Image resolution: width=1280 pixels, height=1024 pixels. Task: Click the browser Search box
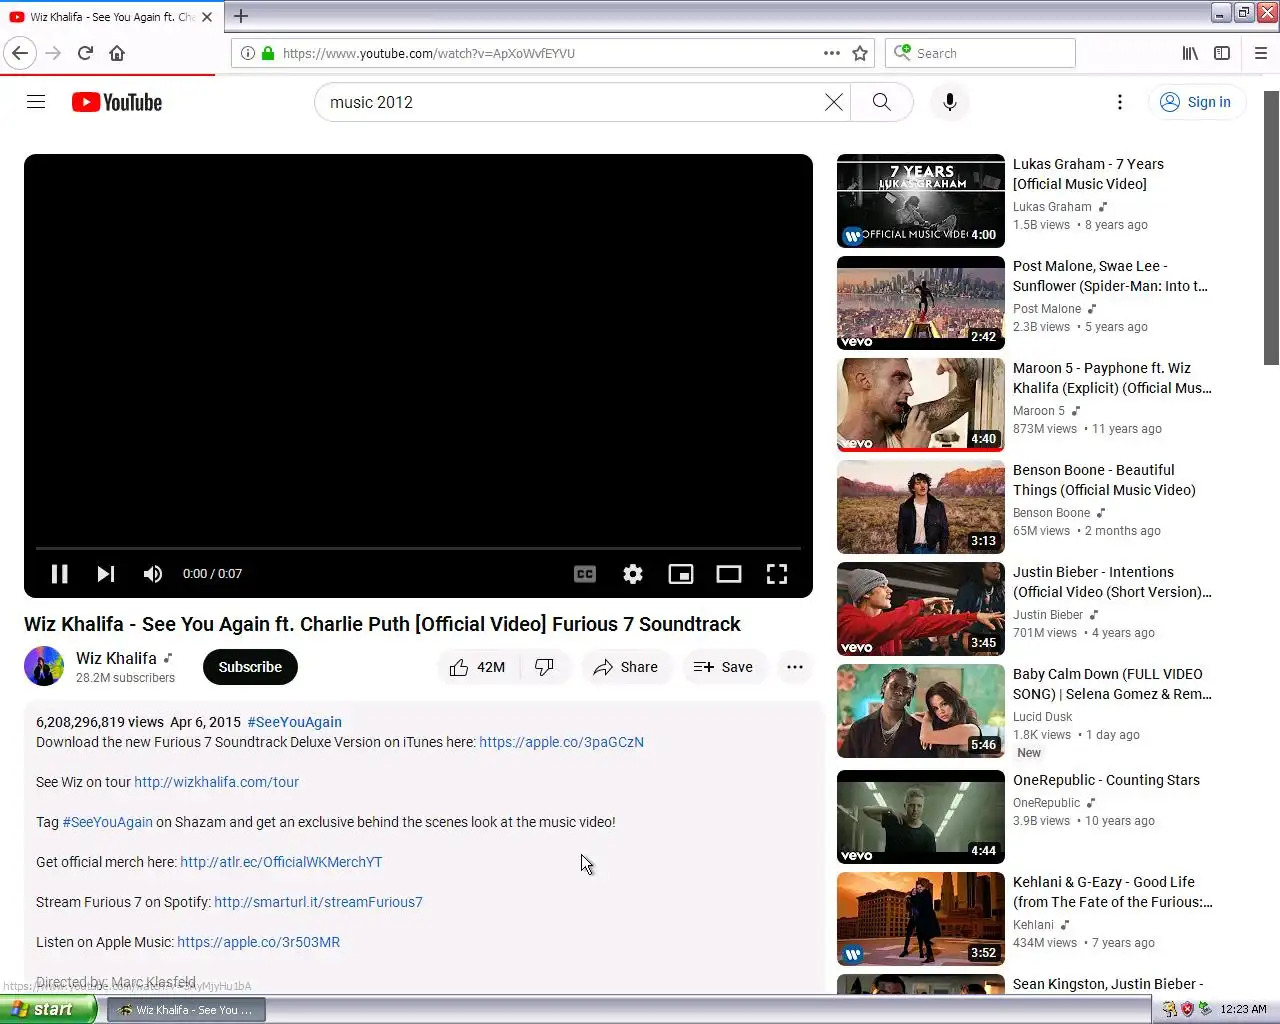(980, 53)
